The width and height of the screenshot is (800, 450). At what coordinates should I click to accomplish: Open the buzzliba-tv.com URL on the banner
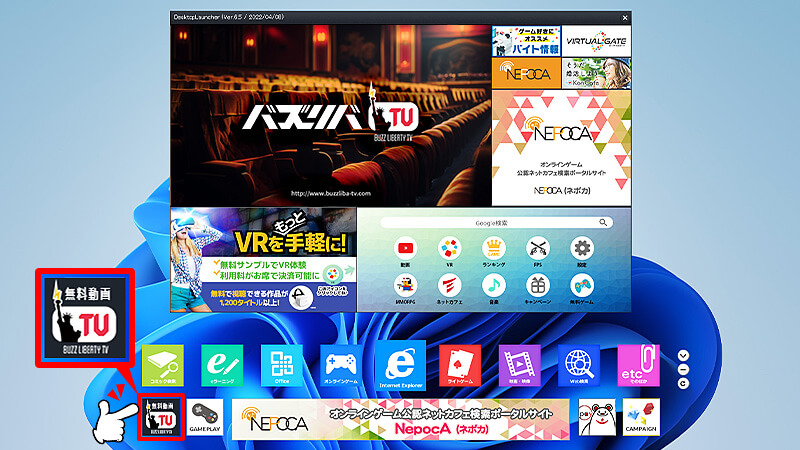point(331,193)
